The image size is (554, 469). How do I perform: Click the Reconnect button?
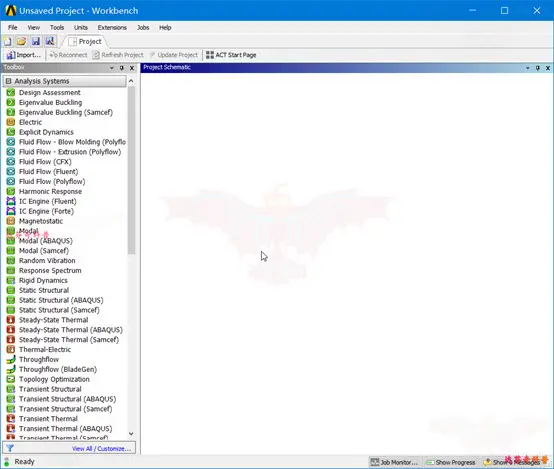pyautogui.click(x=68, y=55)
